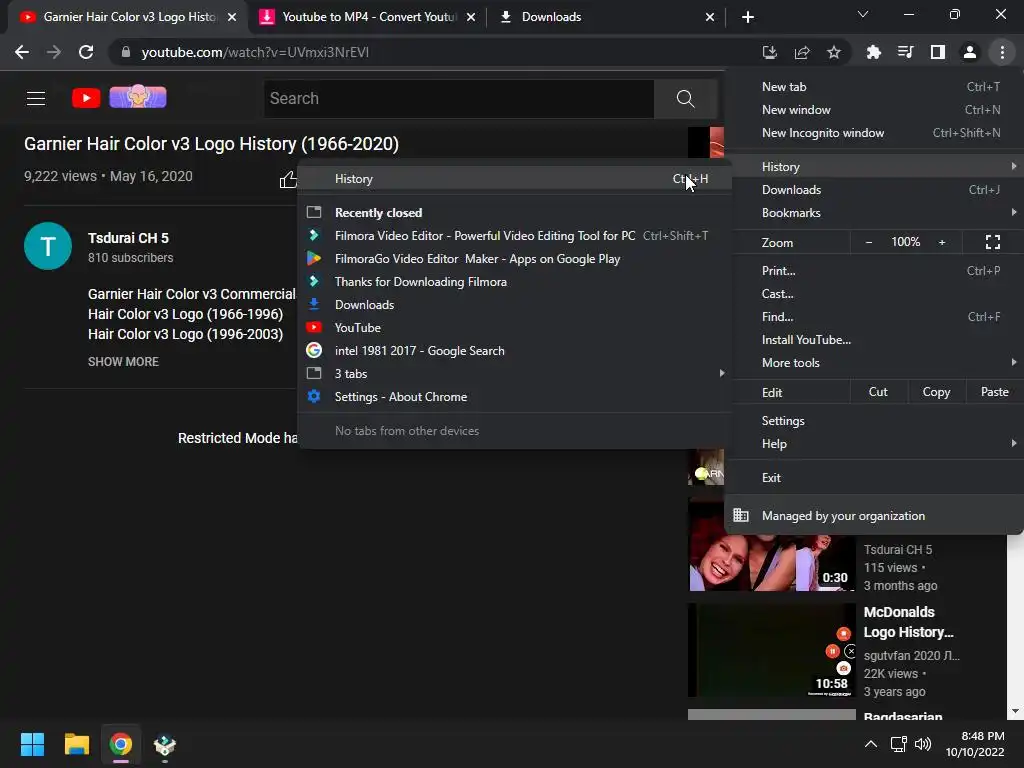Choose Find... in Chrome menu
Viewport: 1024px width, 768px height.
[x=874, y=317]
